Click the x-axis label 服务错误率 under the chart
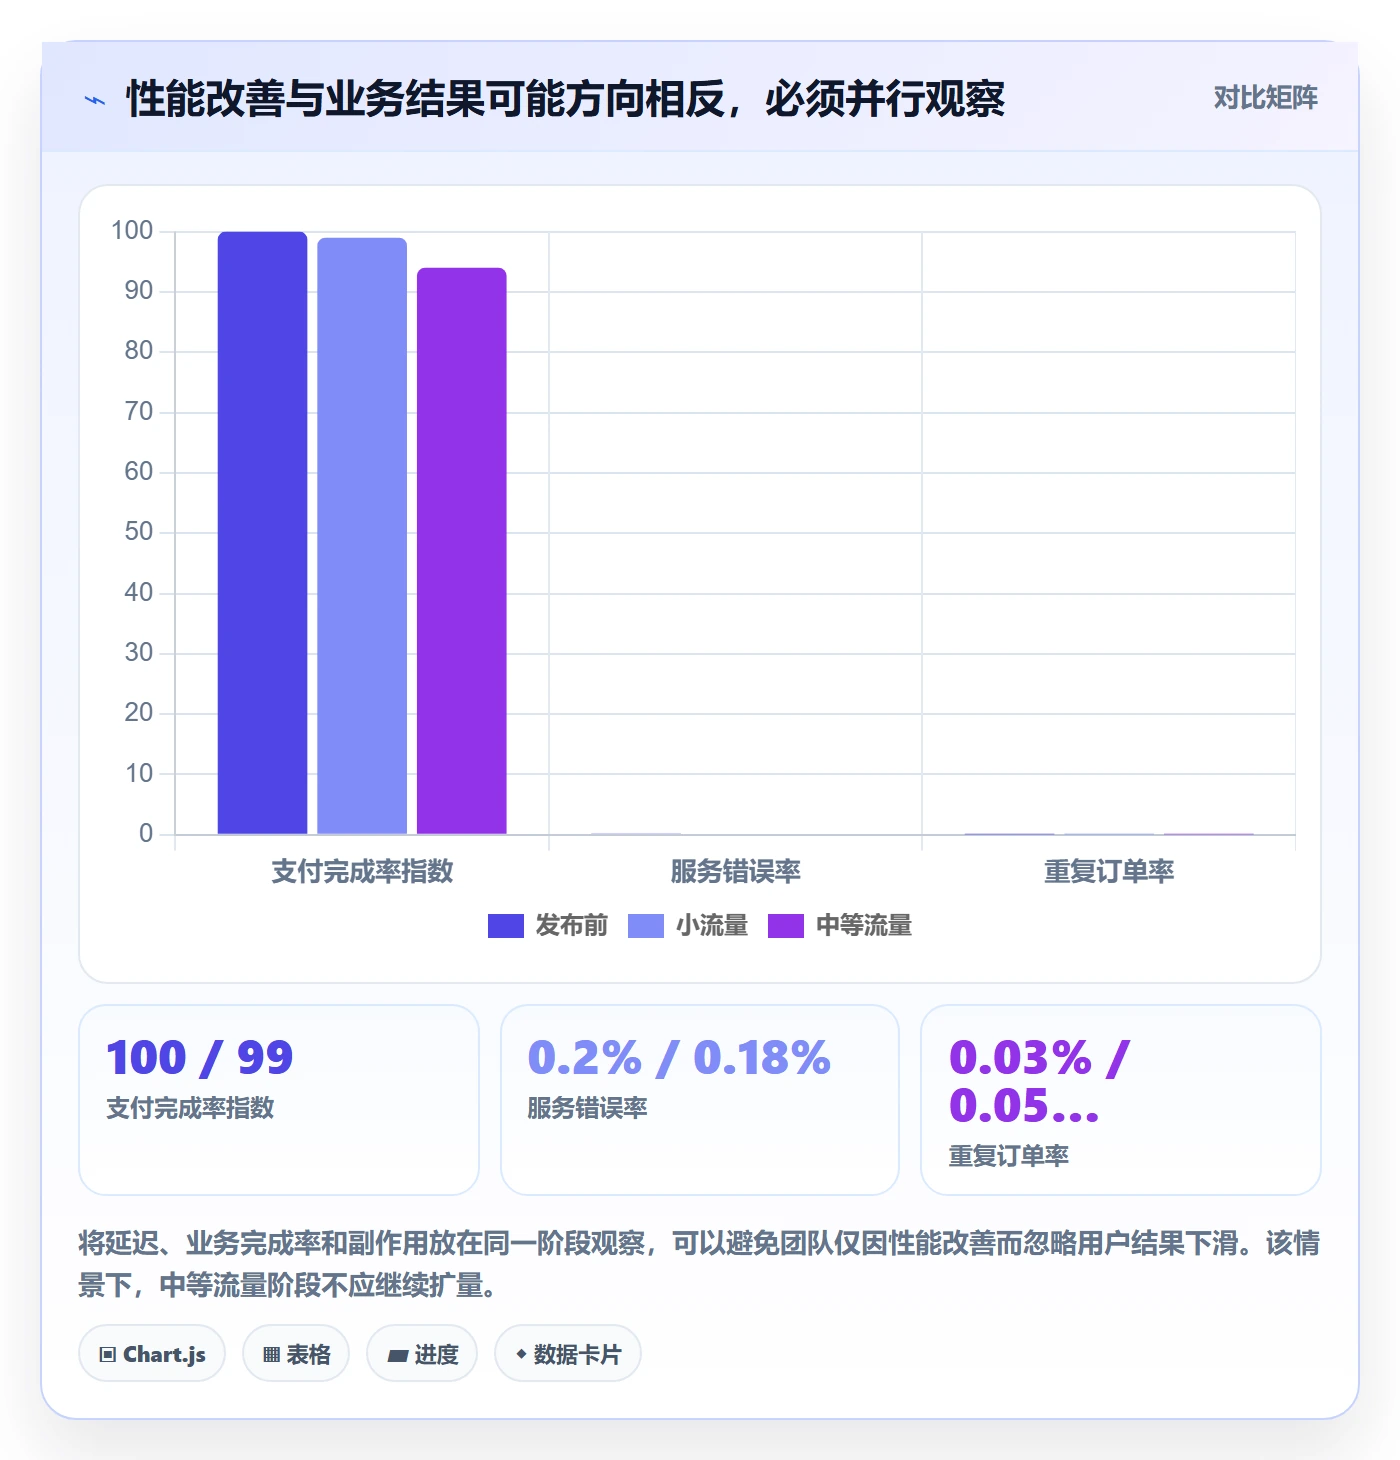Viewport: 1400px width, 1460px height. (x=735, y=871)
